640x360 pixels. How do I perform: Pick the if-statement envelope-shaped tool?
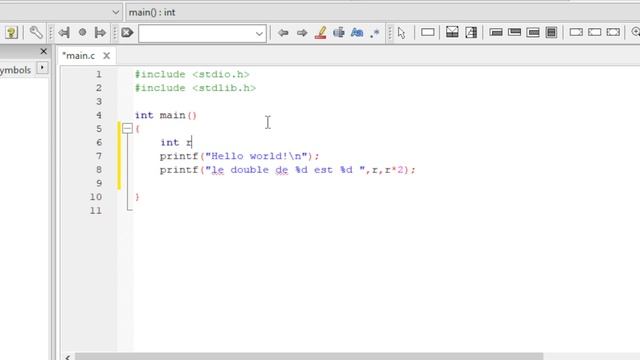pos(452,32)
